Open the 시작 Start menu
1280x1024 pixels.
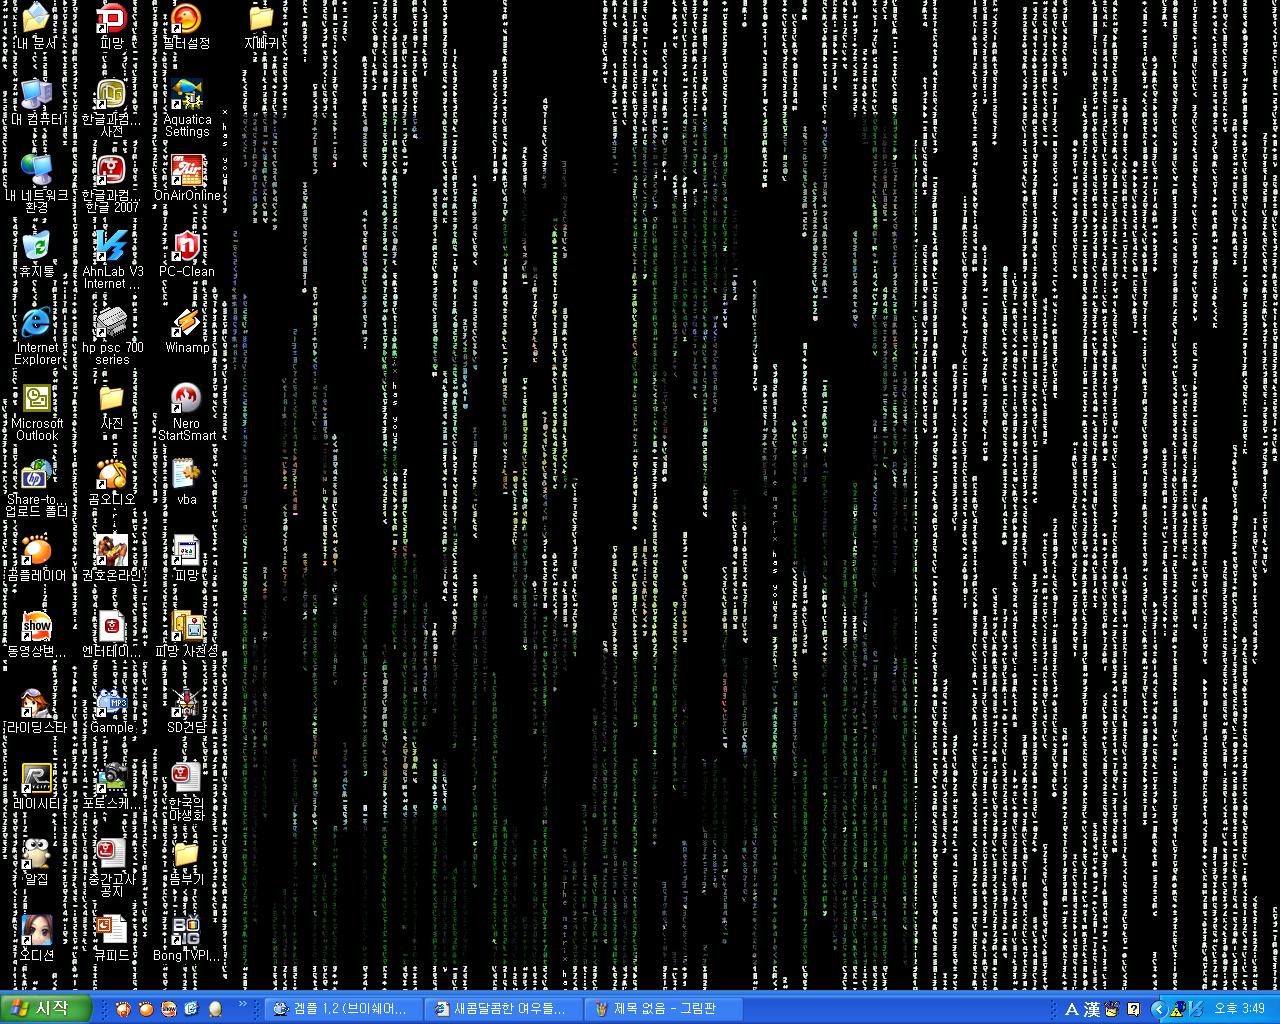tap(46, 1008)
